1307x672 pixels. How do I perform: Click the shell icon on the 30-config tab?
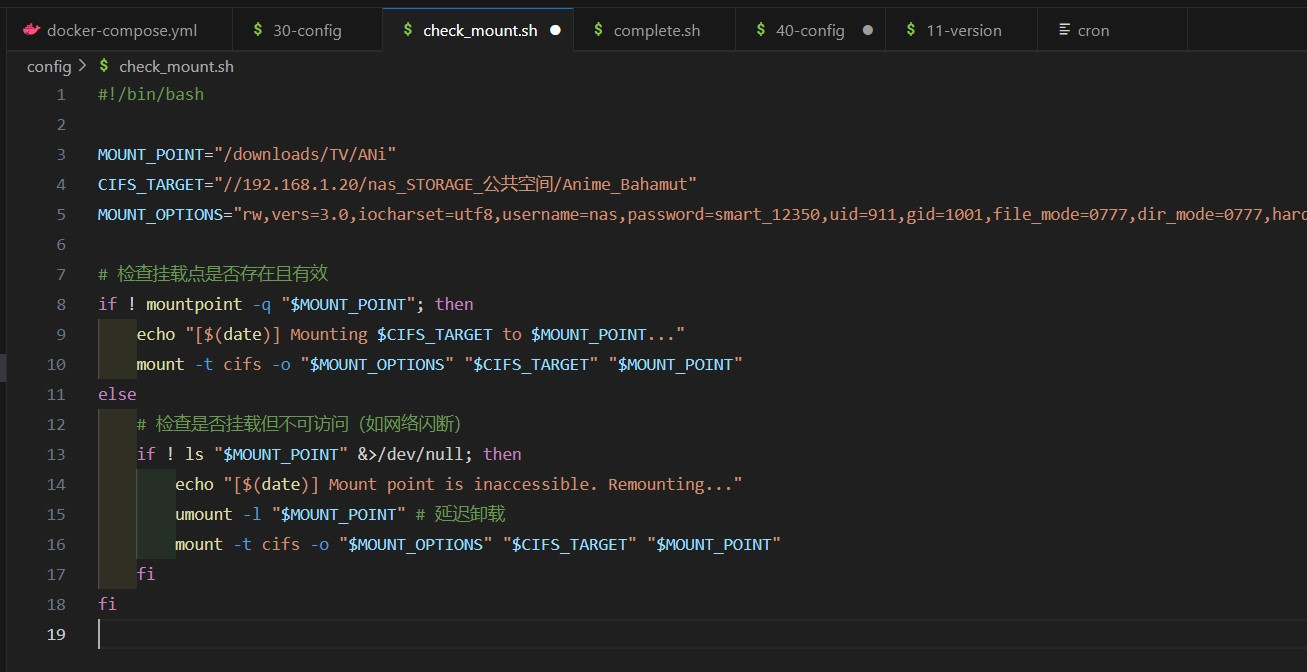pyautogui.click(x=258, y=30)
